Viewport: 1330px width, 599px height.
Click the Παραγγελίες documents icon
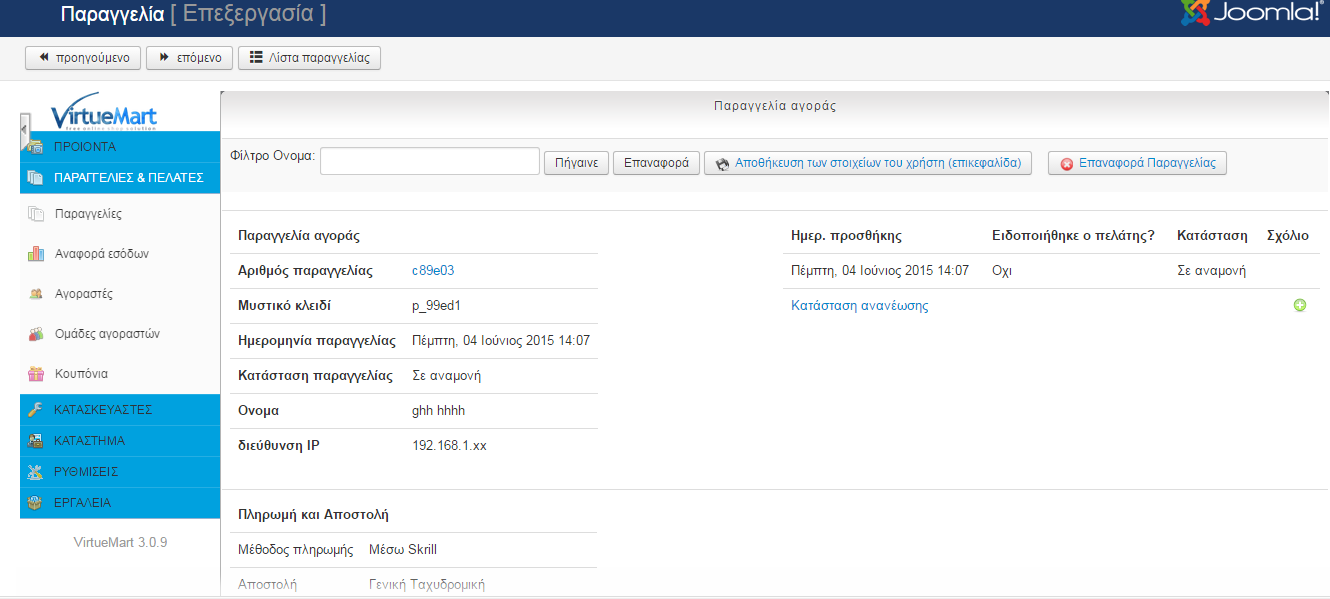pos(36,214)
